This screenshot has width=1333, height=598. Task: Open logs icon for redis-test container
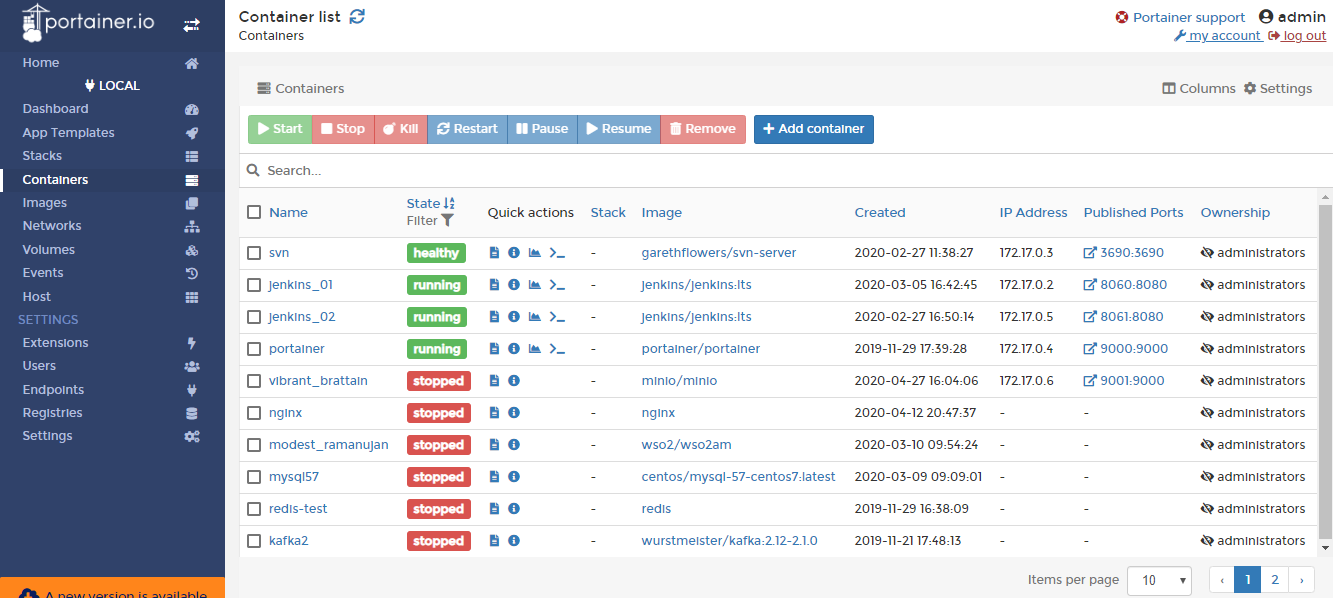(x=494, y=509)
